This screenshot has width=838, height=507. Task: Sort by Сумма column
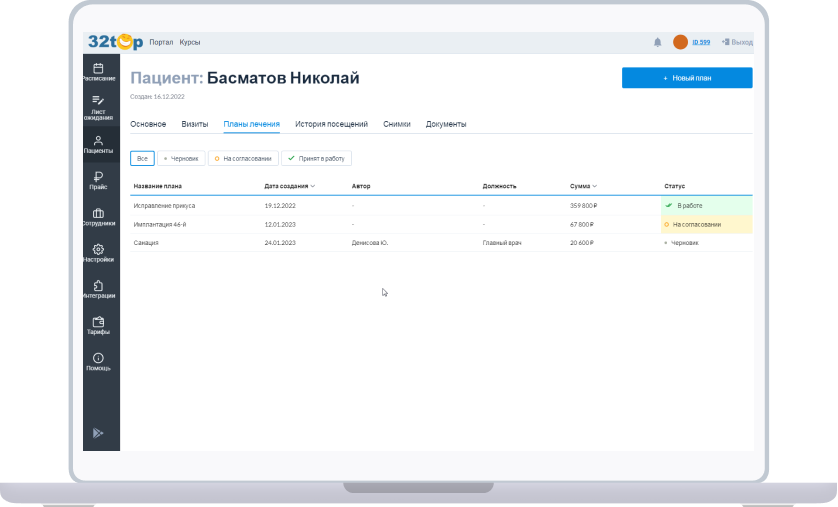click(x=583, y=186)
